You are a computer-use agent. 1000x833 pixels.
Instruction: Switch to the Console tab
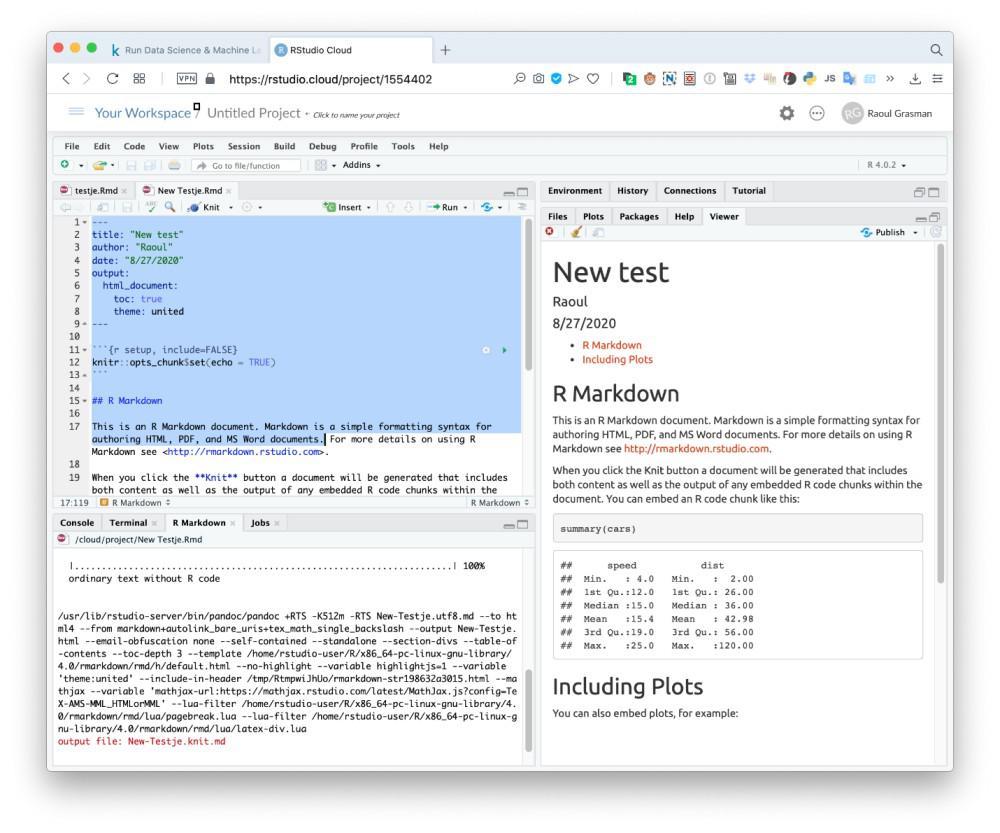pyautogui.click(x=77, y=522)
